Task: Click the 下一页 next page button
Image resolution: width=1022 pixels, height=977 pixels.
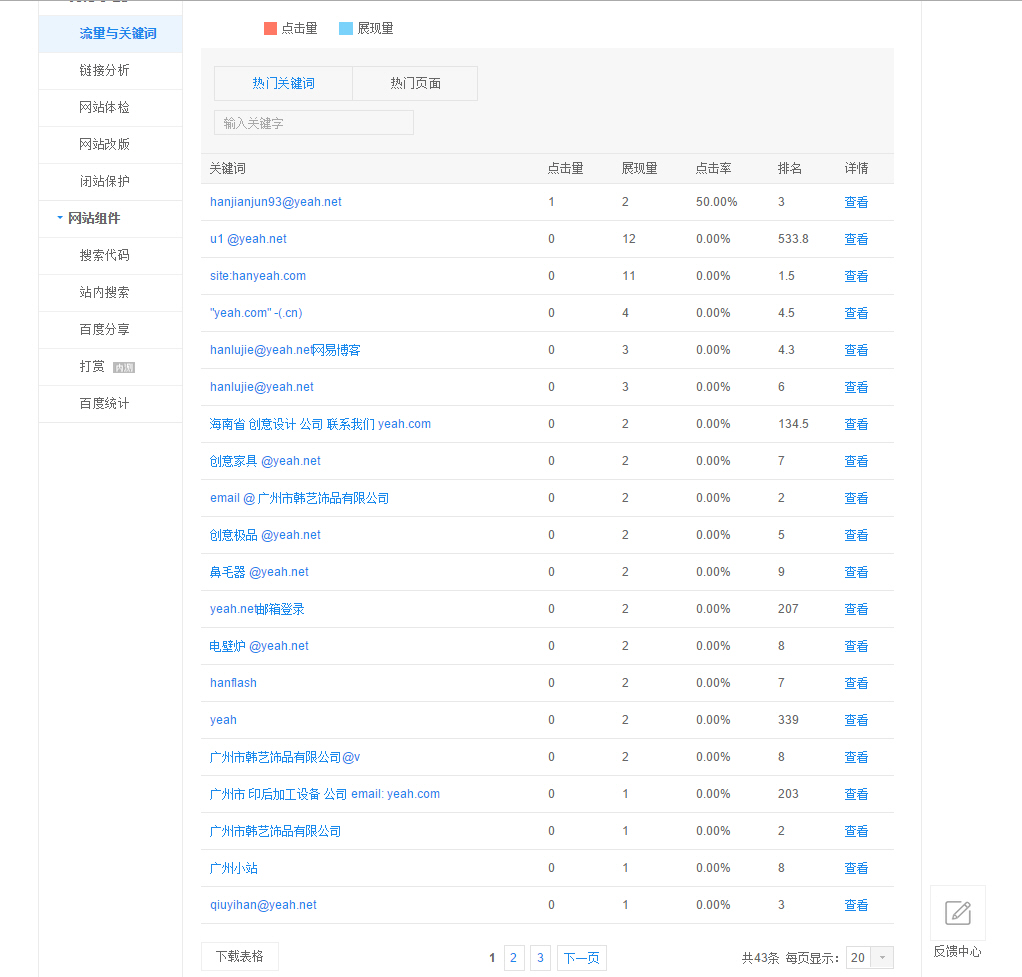Action: coord(581,957)
